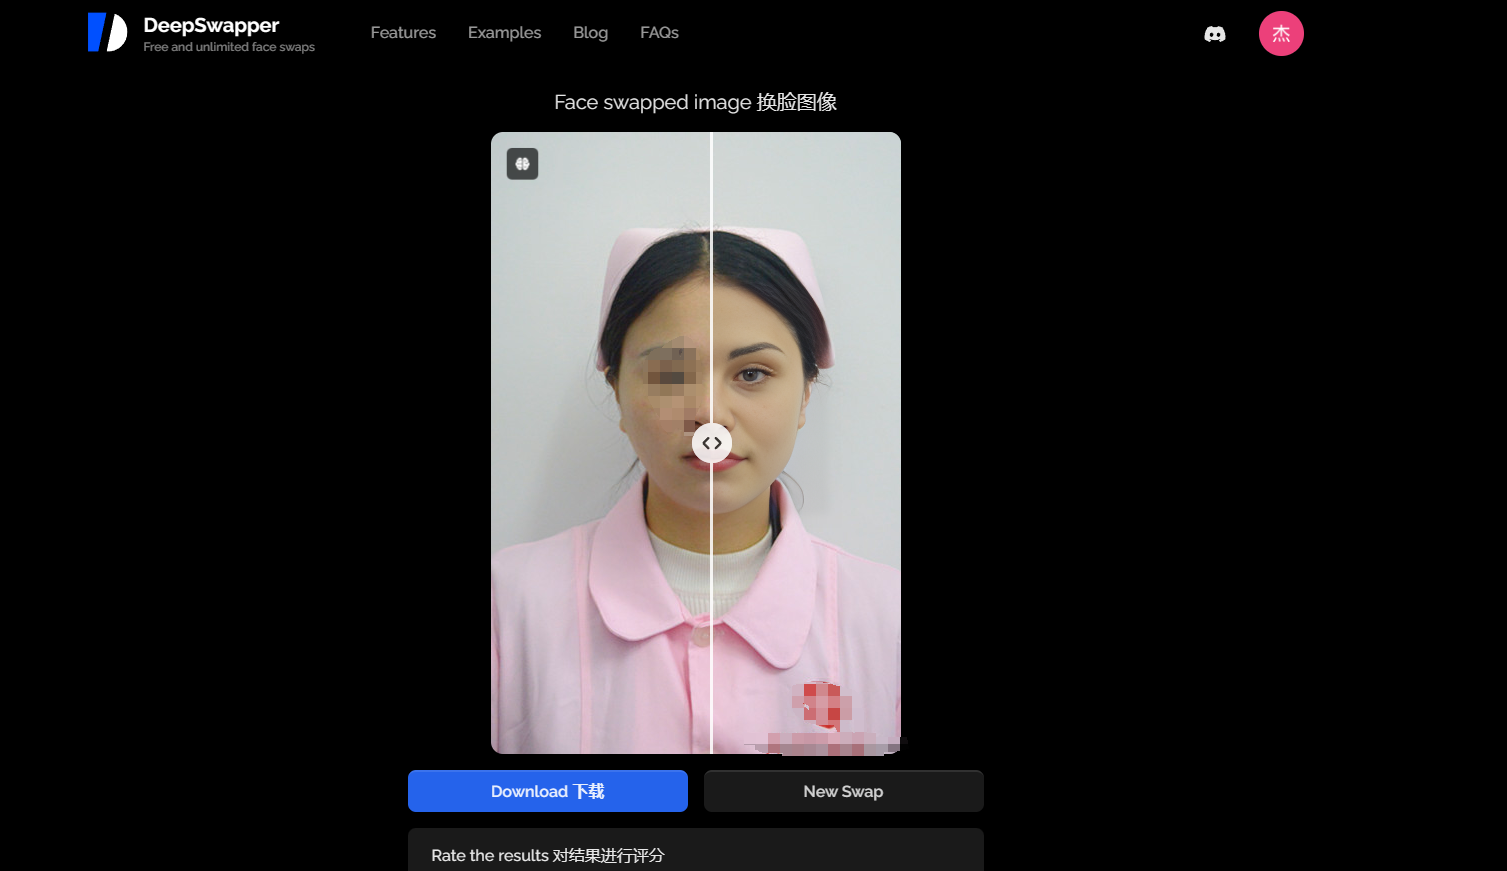This screenshot has height=871, width=1507.
Task: Start a New Swap
Action: point(844,791)
